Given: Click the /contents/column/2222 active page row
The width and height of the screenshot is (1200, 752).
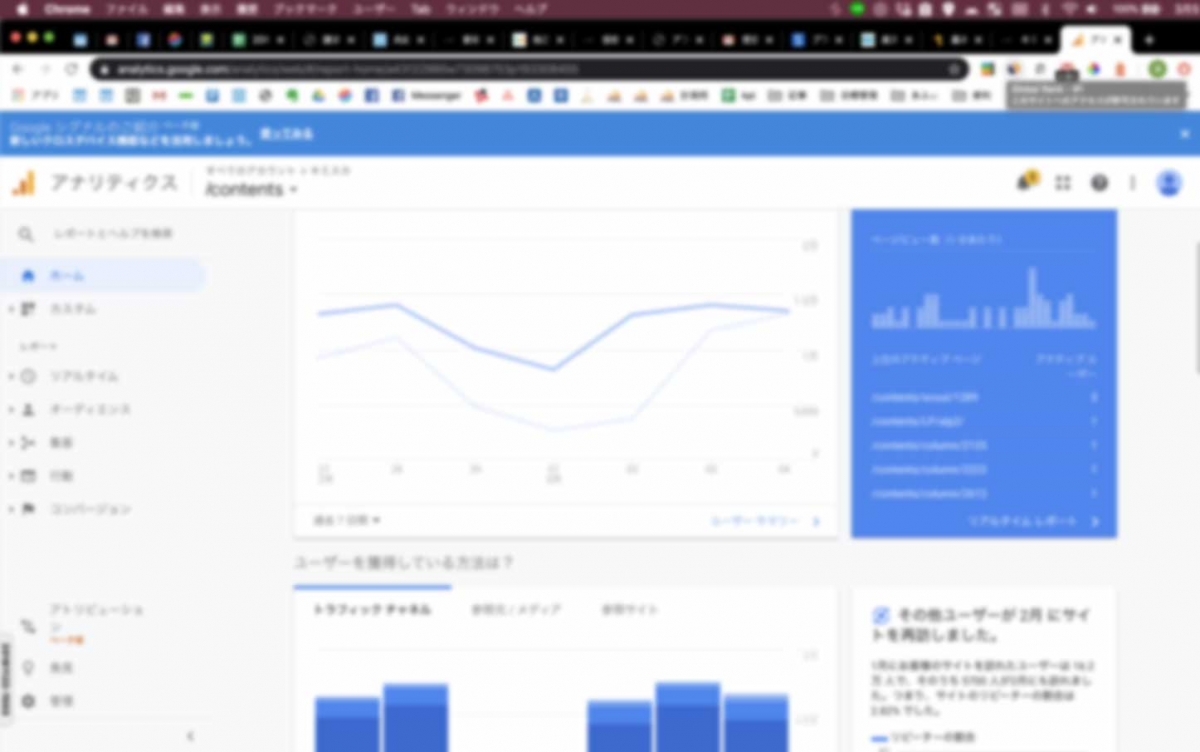Looking at the screenshot, I should point(983,469).
